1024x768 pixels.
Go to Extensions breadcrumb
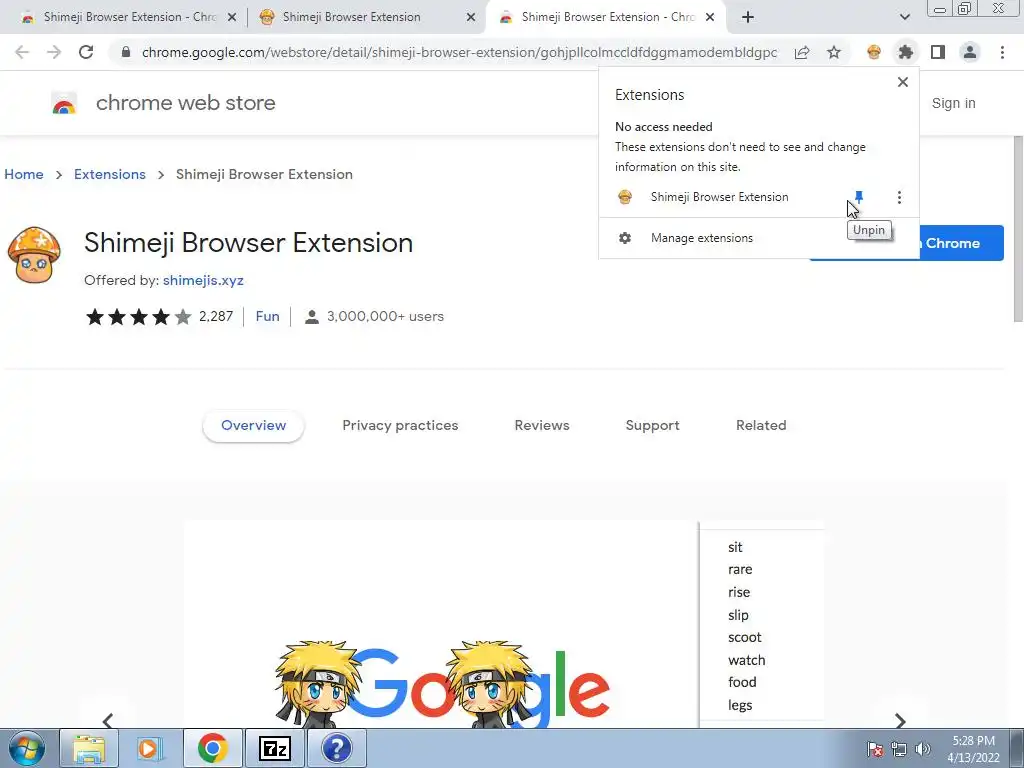110,174
